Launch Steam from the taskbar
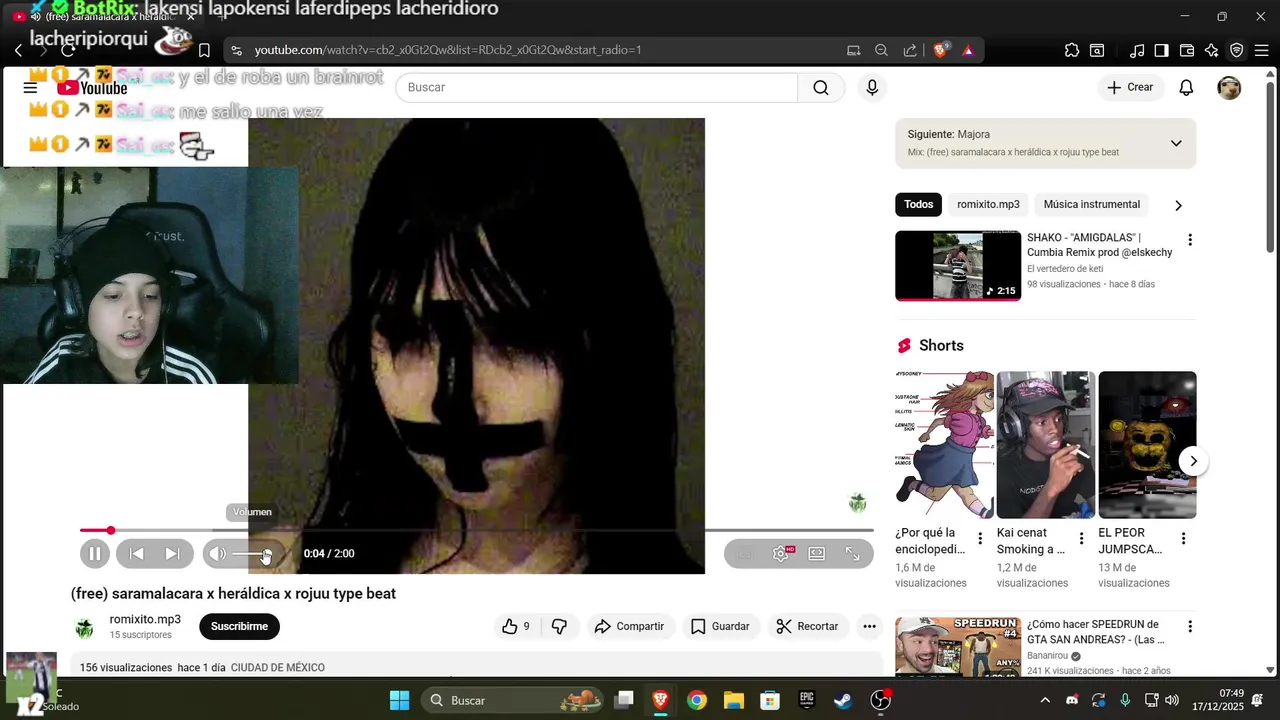Viewport: 1280px width, 720px height. [843, 700]
